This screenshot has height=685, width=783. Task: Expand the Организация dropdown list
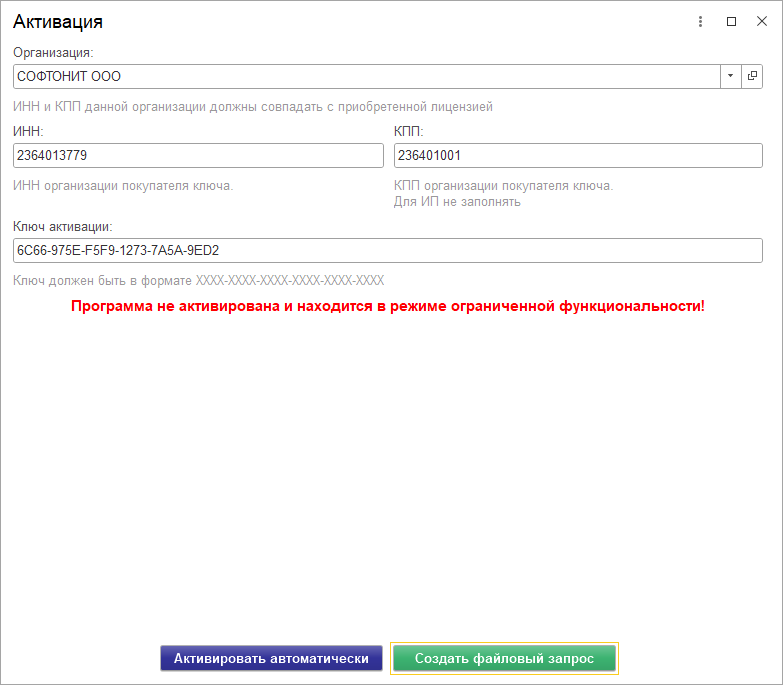730,76
